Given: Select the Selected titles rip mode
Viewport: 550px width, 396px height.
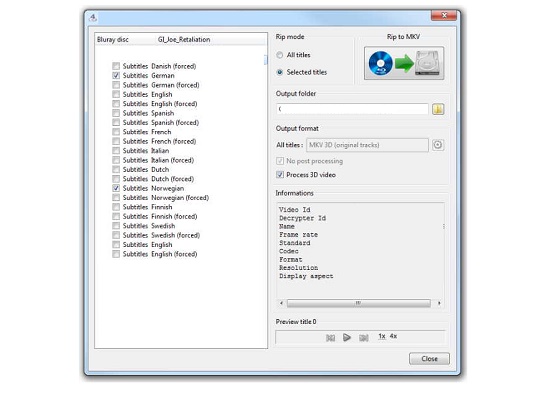Looking at the screenshot, I should coord(280,72).
